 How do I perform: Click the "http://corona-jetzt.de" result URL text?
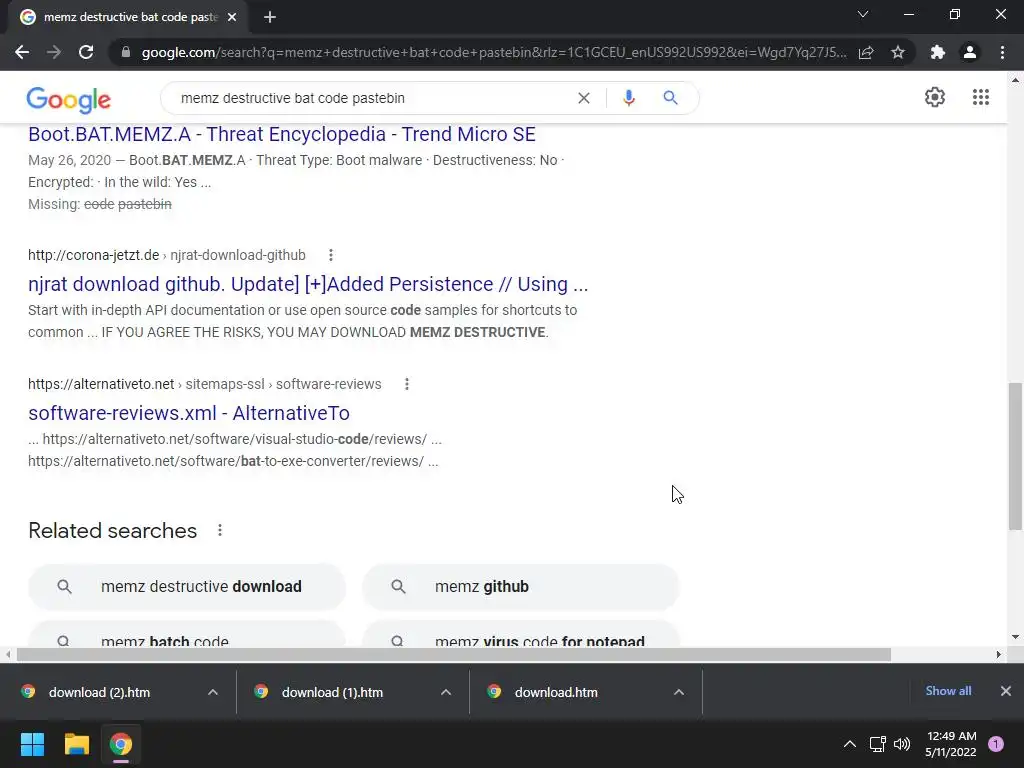pos(93,255)
